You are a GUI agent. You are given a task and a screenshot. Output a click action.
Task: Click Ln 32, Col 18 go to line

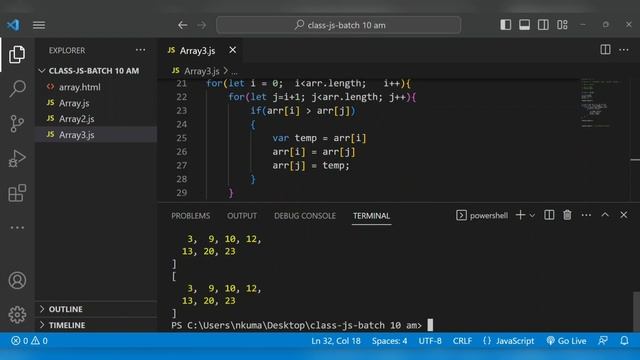pyautogui.click(x=336, y=340)
